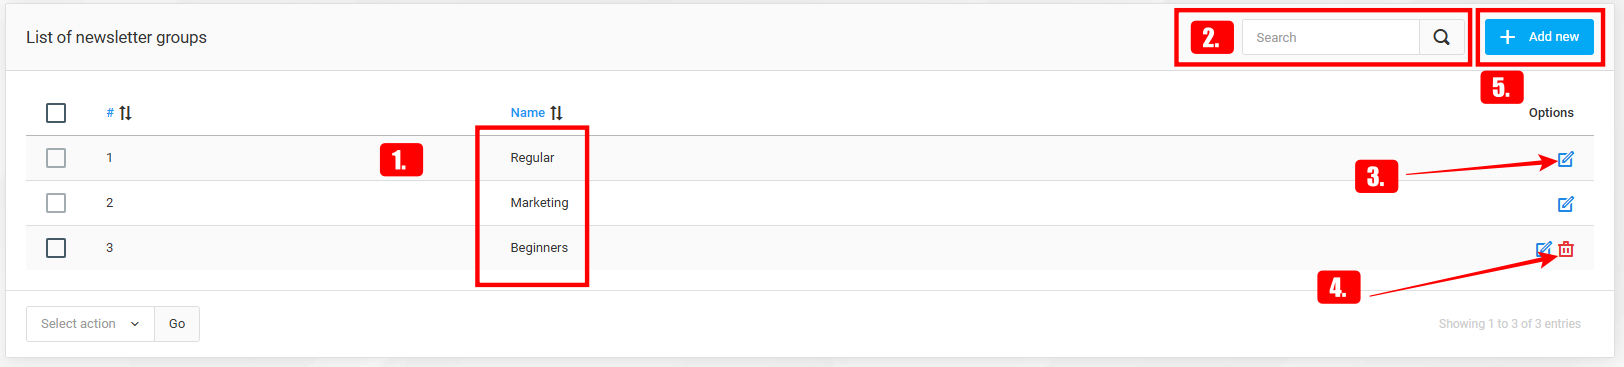Delete the Beginners group with trash icon
The width and height of the screenshot is (1624, 367).
pos(1566,249)
